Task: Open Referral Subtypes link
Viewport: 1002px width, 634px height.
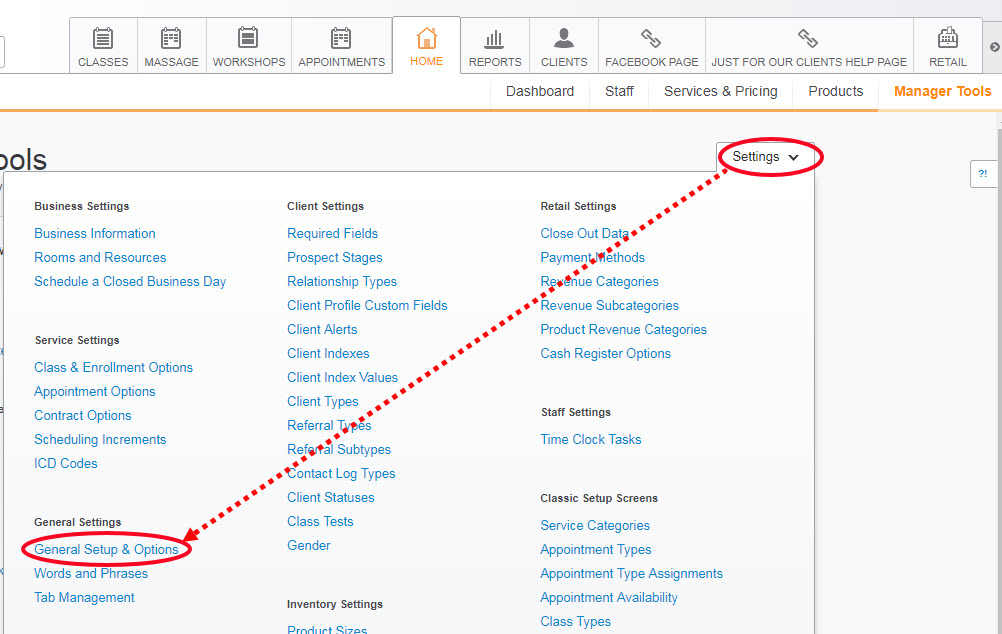Action: pyautogui.click(x=339, y=450)
